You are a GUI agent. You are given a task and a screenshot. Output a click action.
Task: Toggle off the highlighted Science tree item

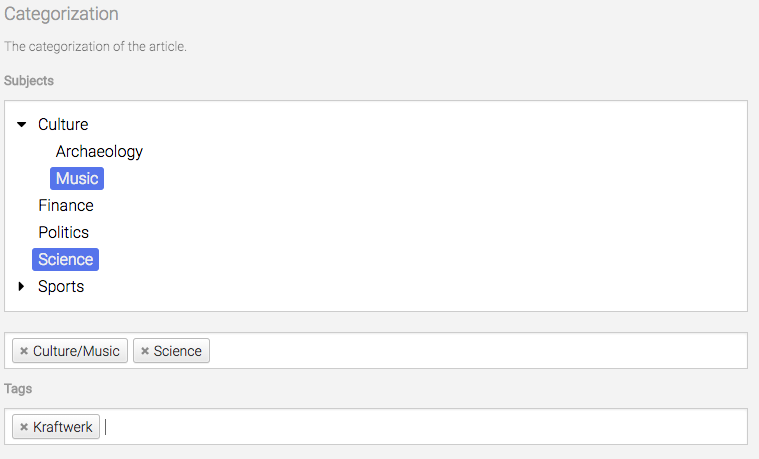[x=66, y=260]
